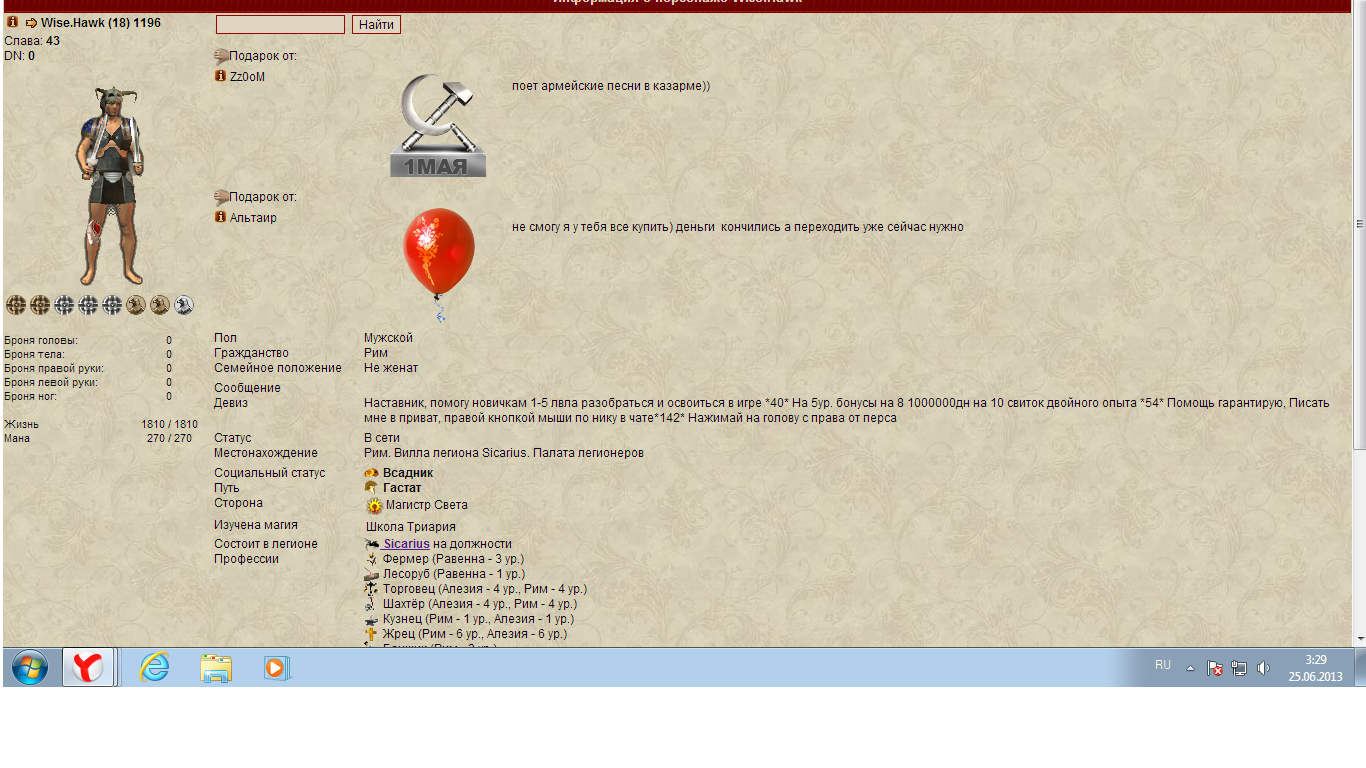This screenshot has width=1366, height=768.
Task: Click the Не женат text
Action: point(391,368)
